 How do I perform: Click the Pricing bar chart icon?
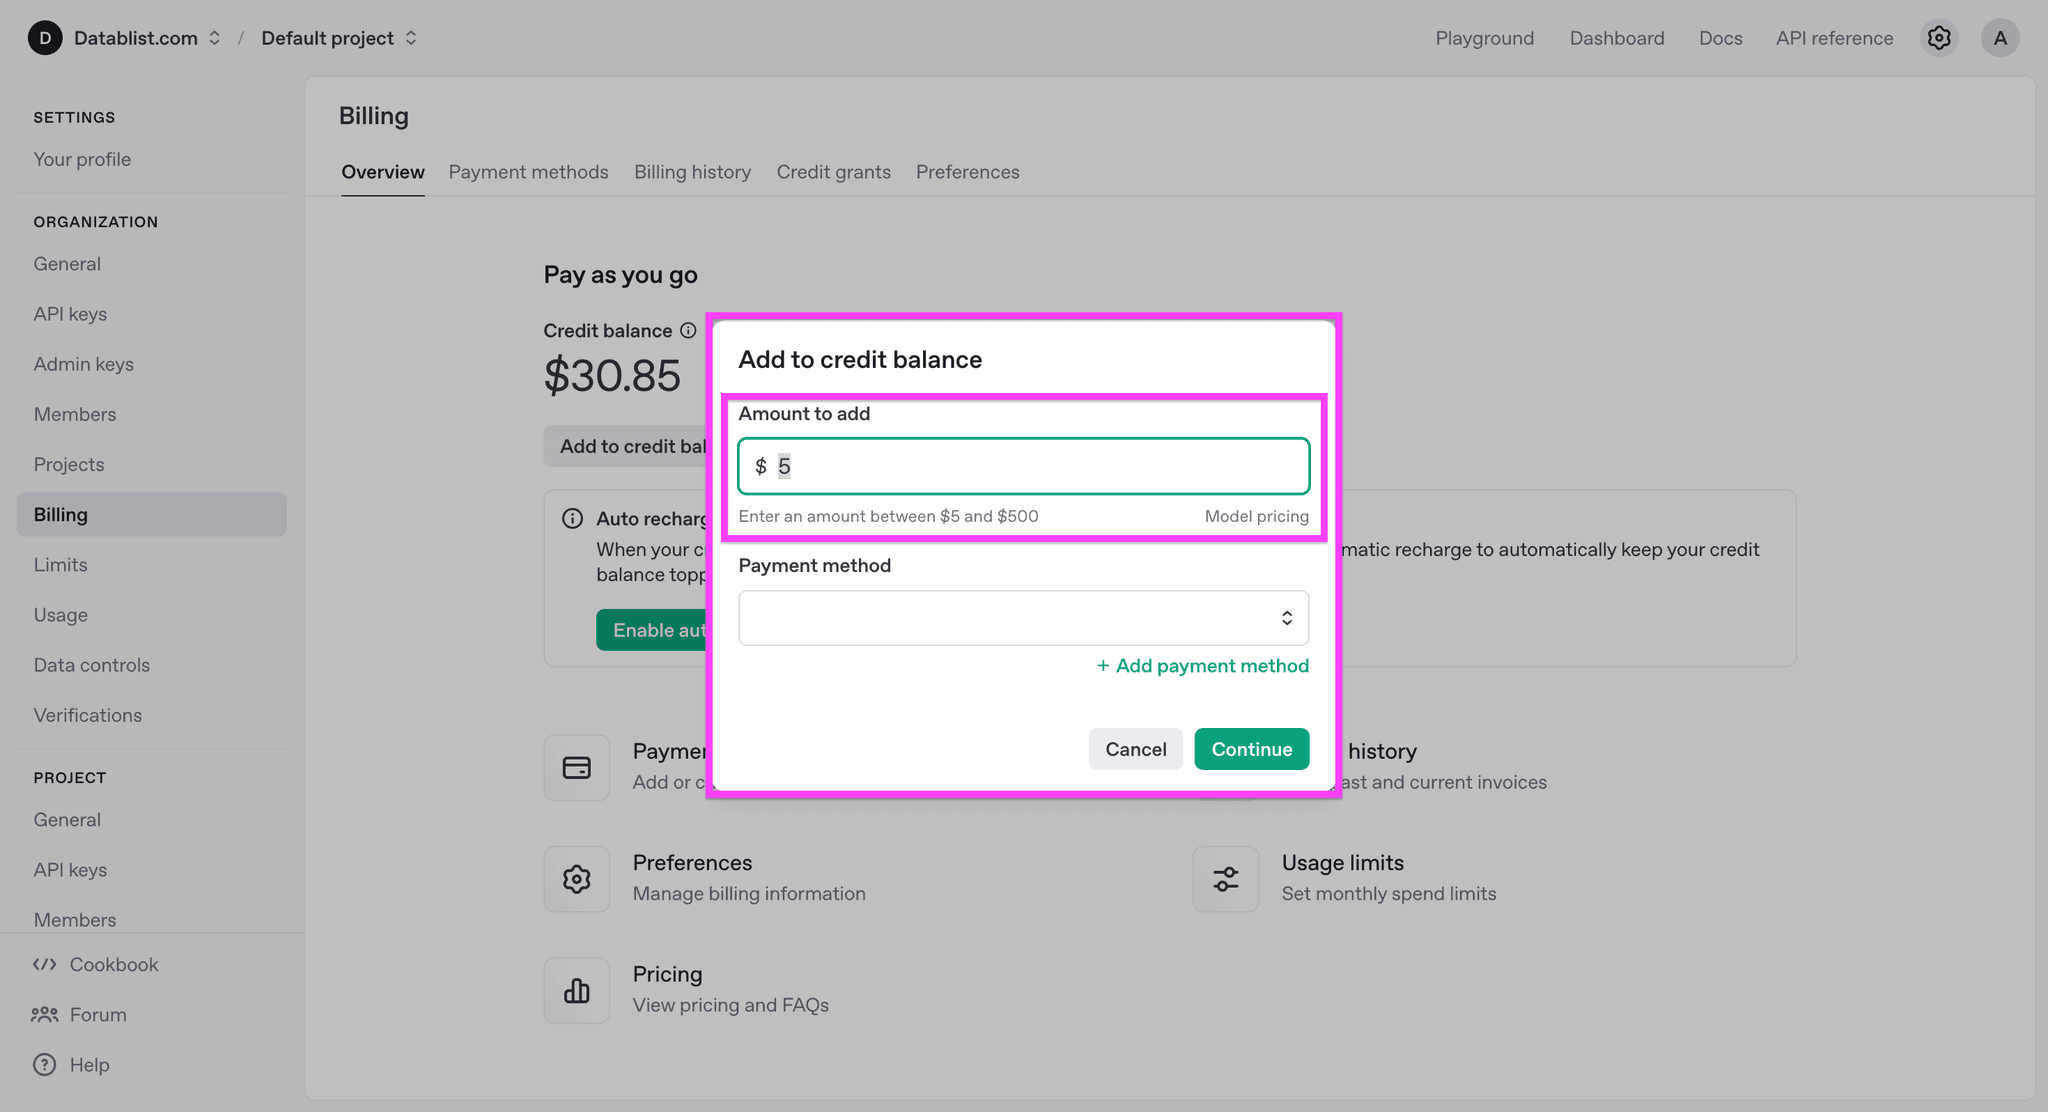[577, 990]
